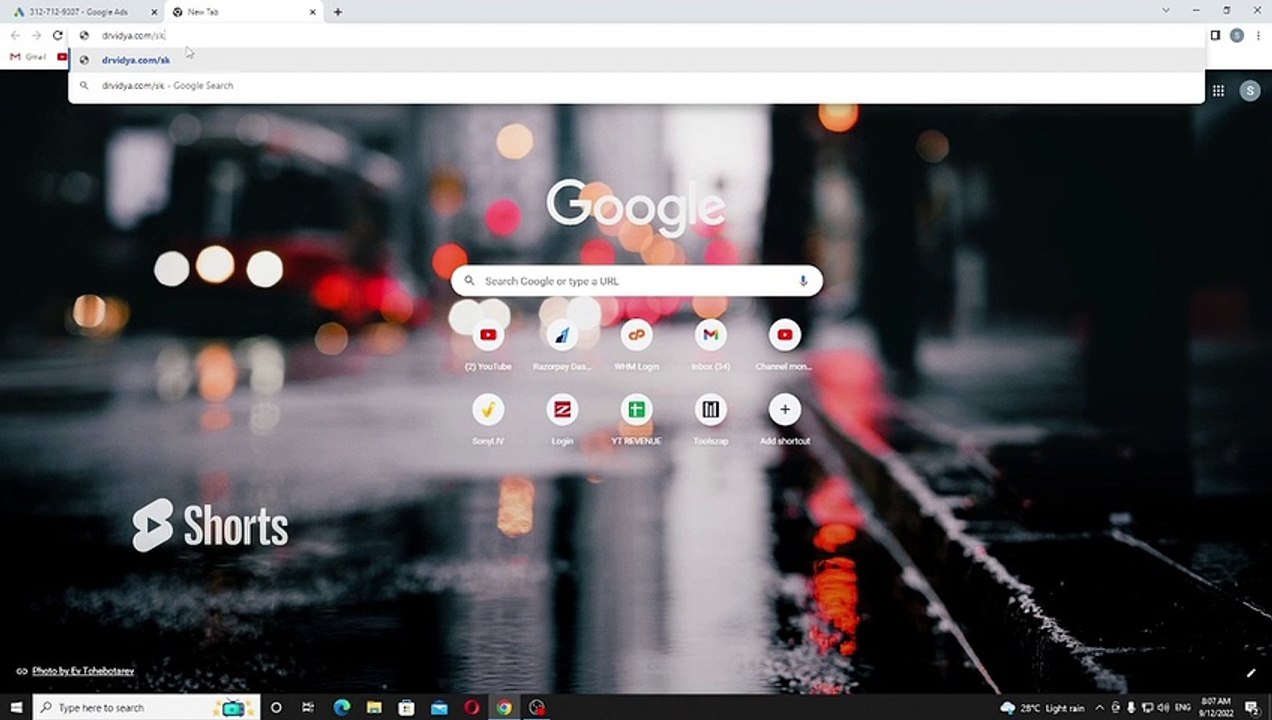Switch to Chrome in taskbar
Image resolution: width=1272 pixels, height=720 pixels.
tap(504, 707)
